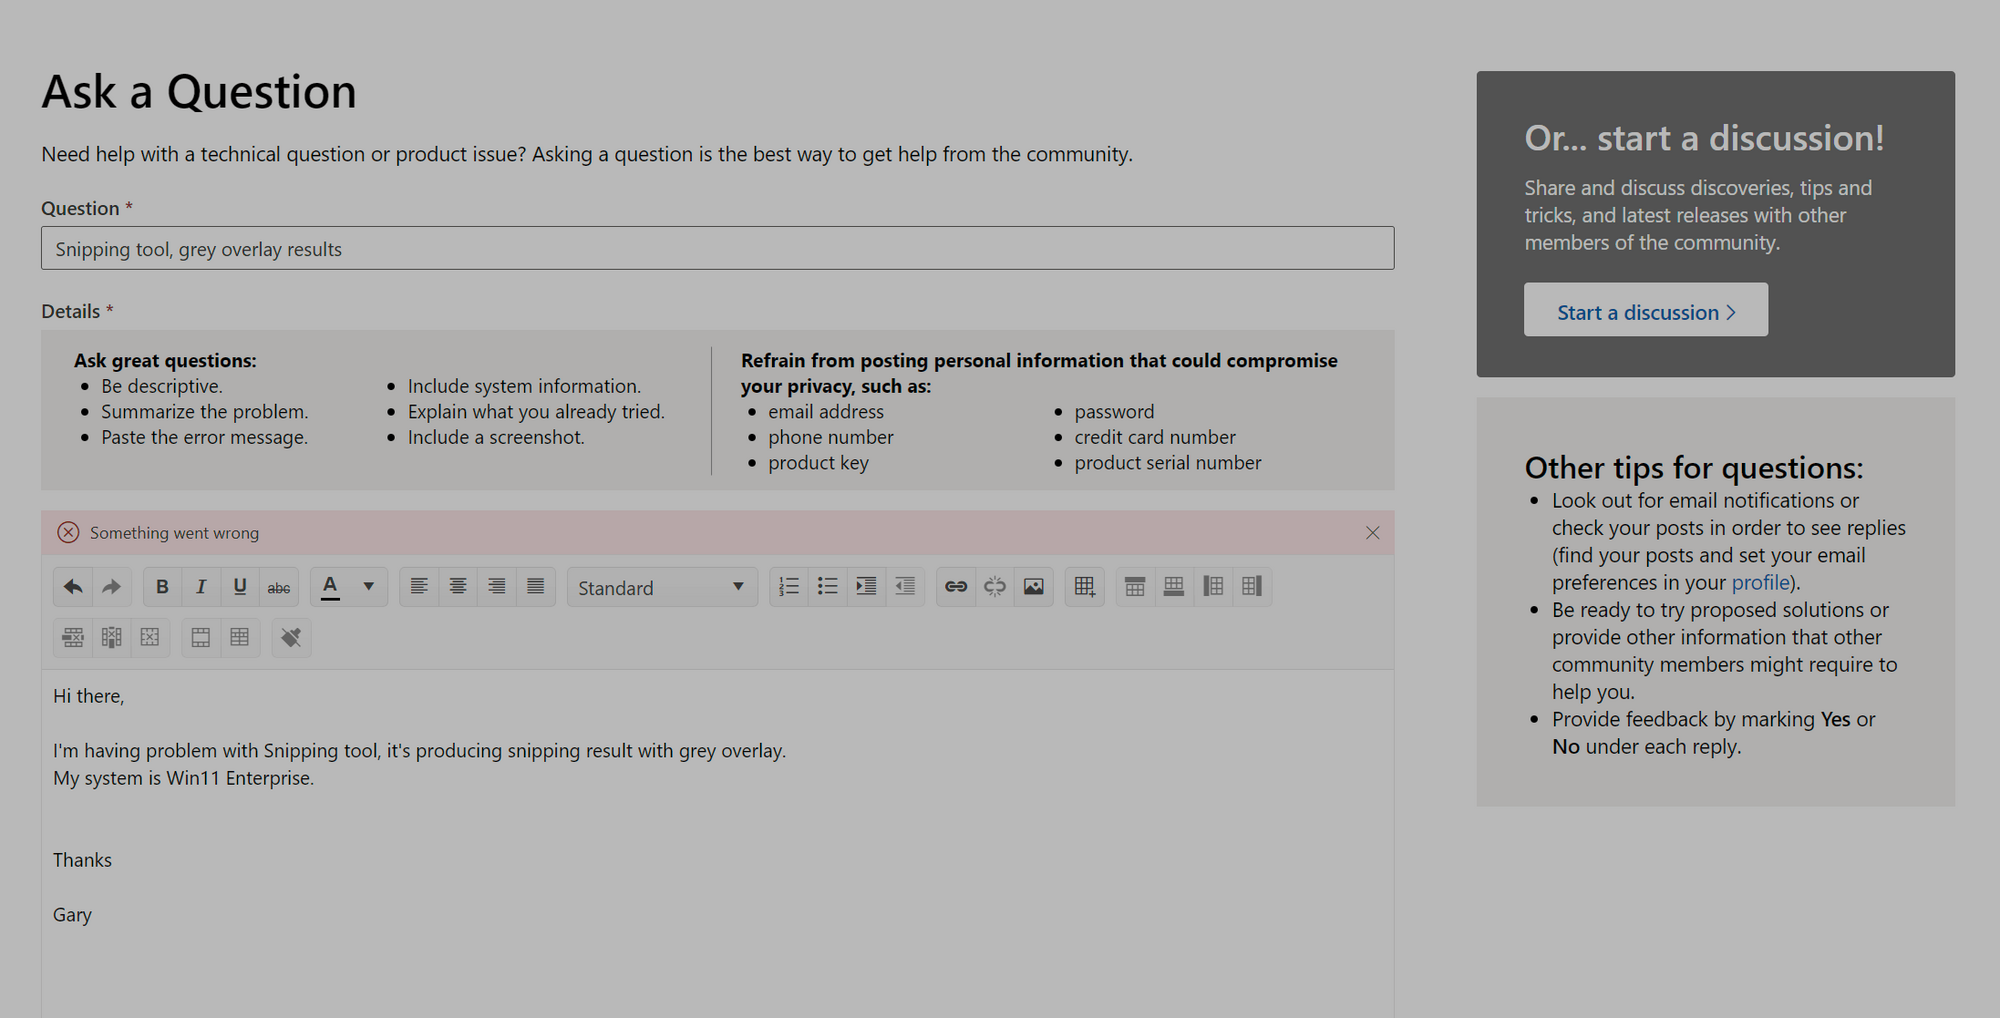The image size is (2000, 1018).
Task: Click 'Or... start a discussion!' heading
Action: pos(1704,138)
